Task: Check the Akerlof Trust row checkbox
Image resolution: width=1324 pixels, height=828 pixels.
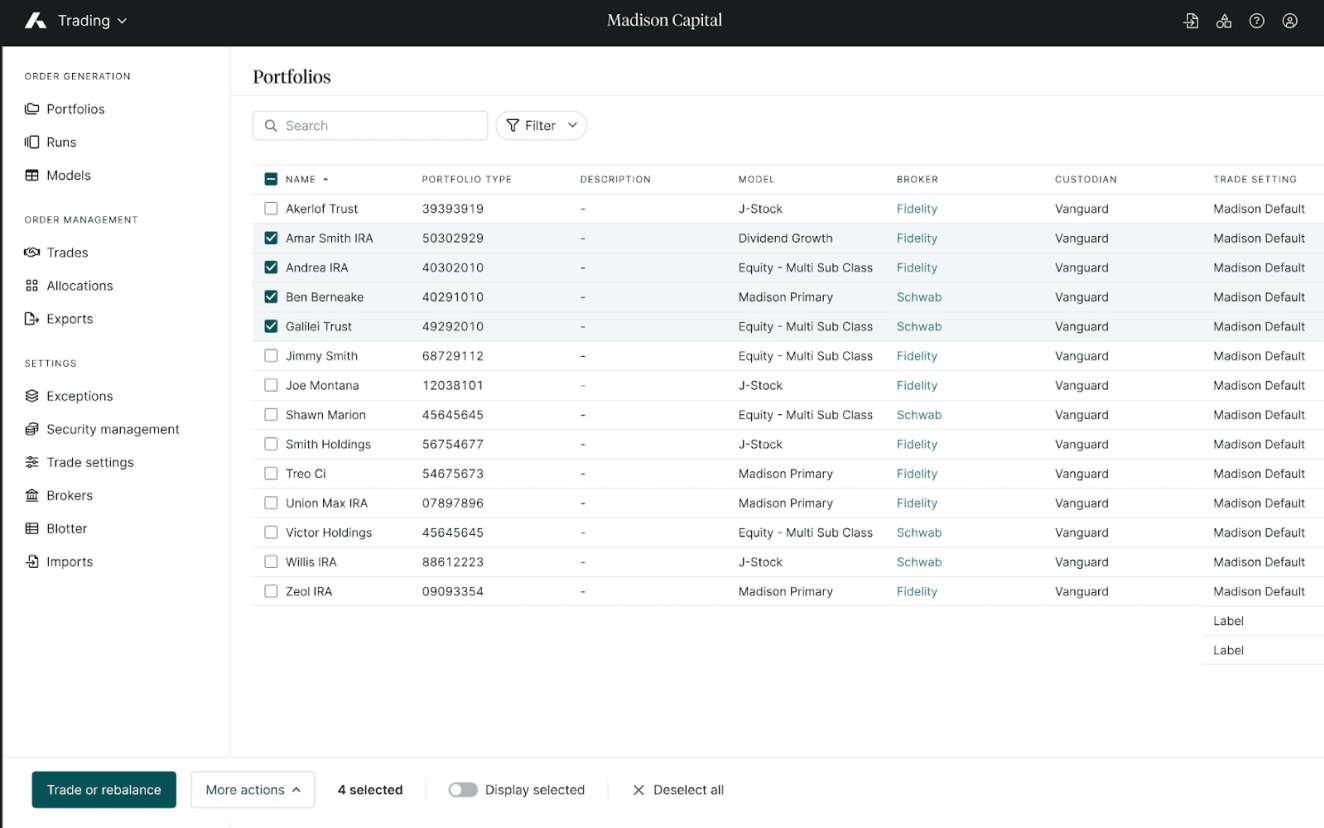Action: (x=271, y=209)
